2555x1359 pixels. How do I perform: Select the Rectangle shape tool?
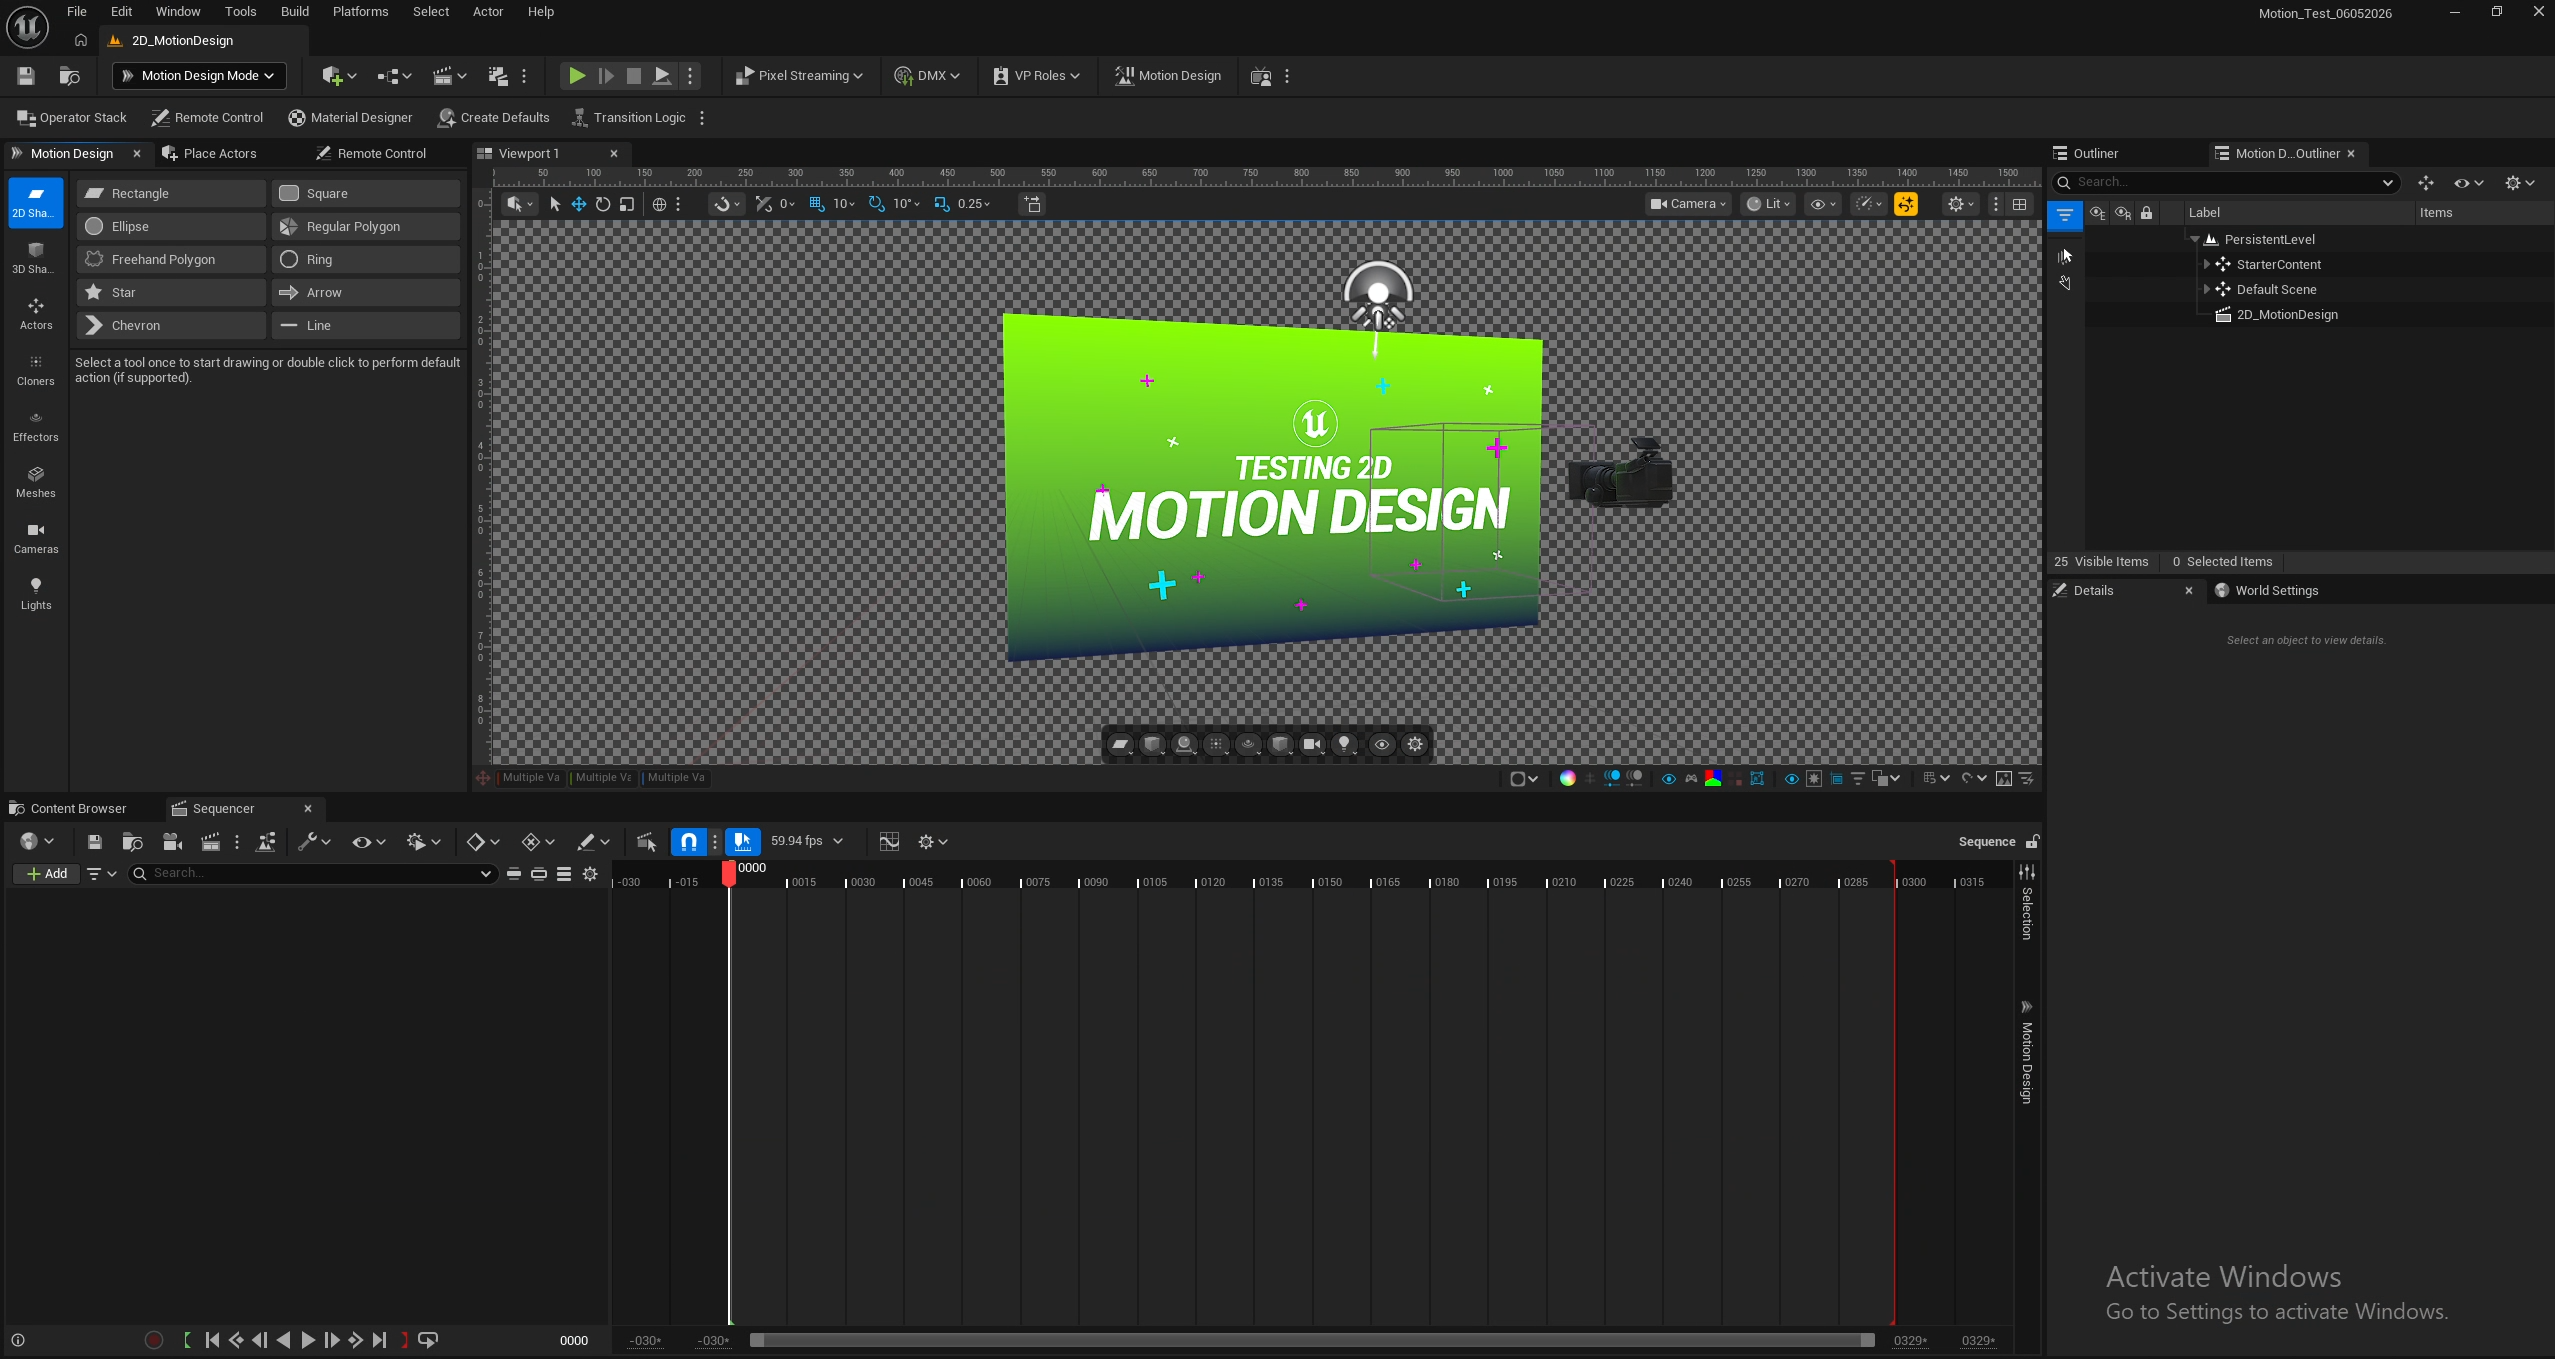(171, 193)
